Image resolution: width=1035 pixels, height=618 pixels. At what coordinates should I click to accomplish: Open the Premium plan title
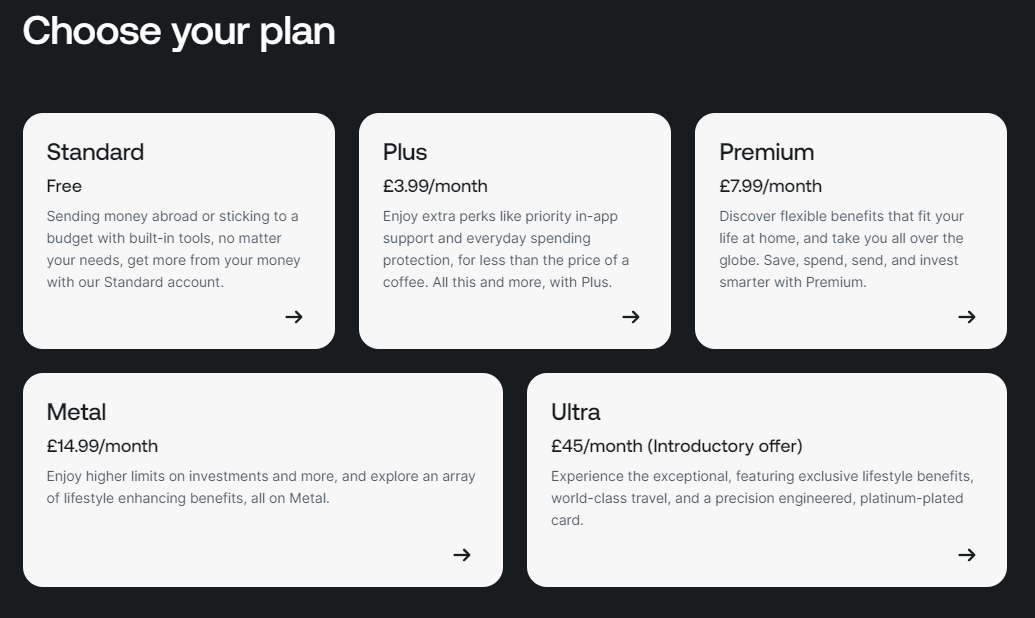[766, 152]
